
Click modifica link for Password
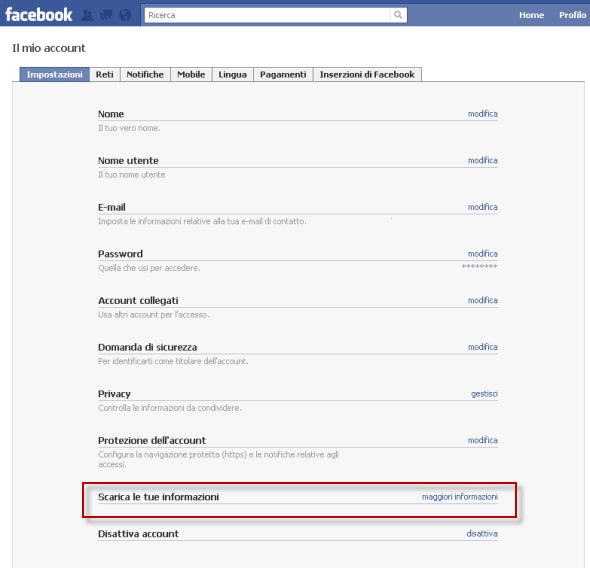click(x=482, y=254)
